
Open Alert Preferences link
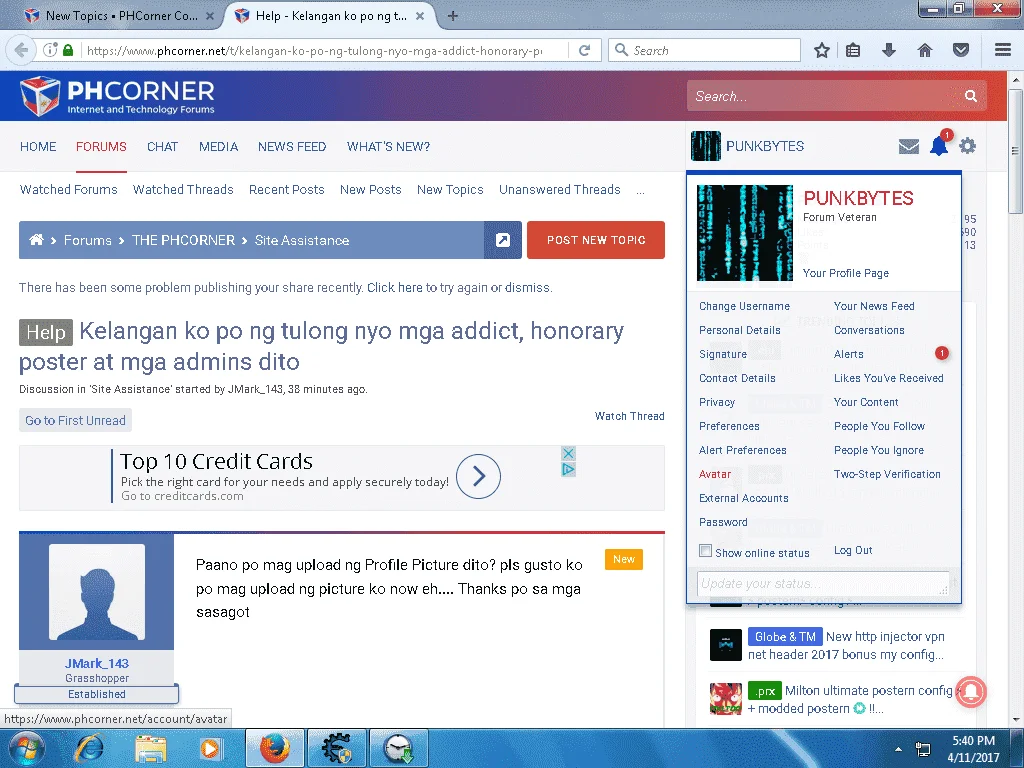pyautogui.click(x=743, y=450)
